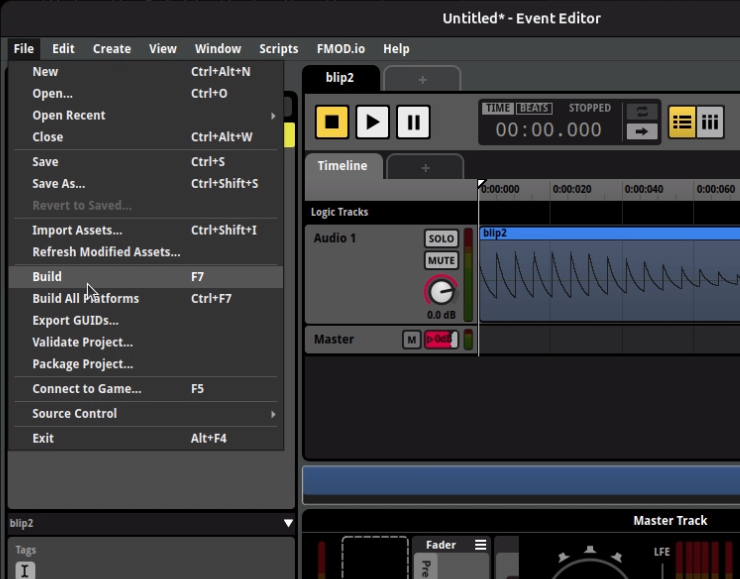Choose Validate Project... menu entry

click(146, 342)
